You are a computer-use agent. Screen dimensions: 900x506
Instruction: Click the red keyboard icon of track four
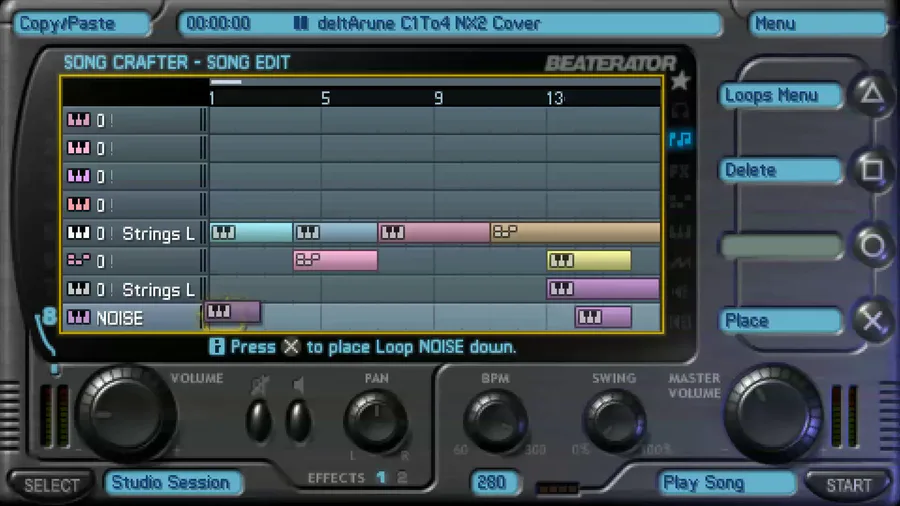[79, 204]
